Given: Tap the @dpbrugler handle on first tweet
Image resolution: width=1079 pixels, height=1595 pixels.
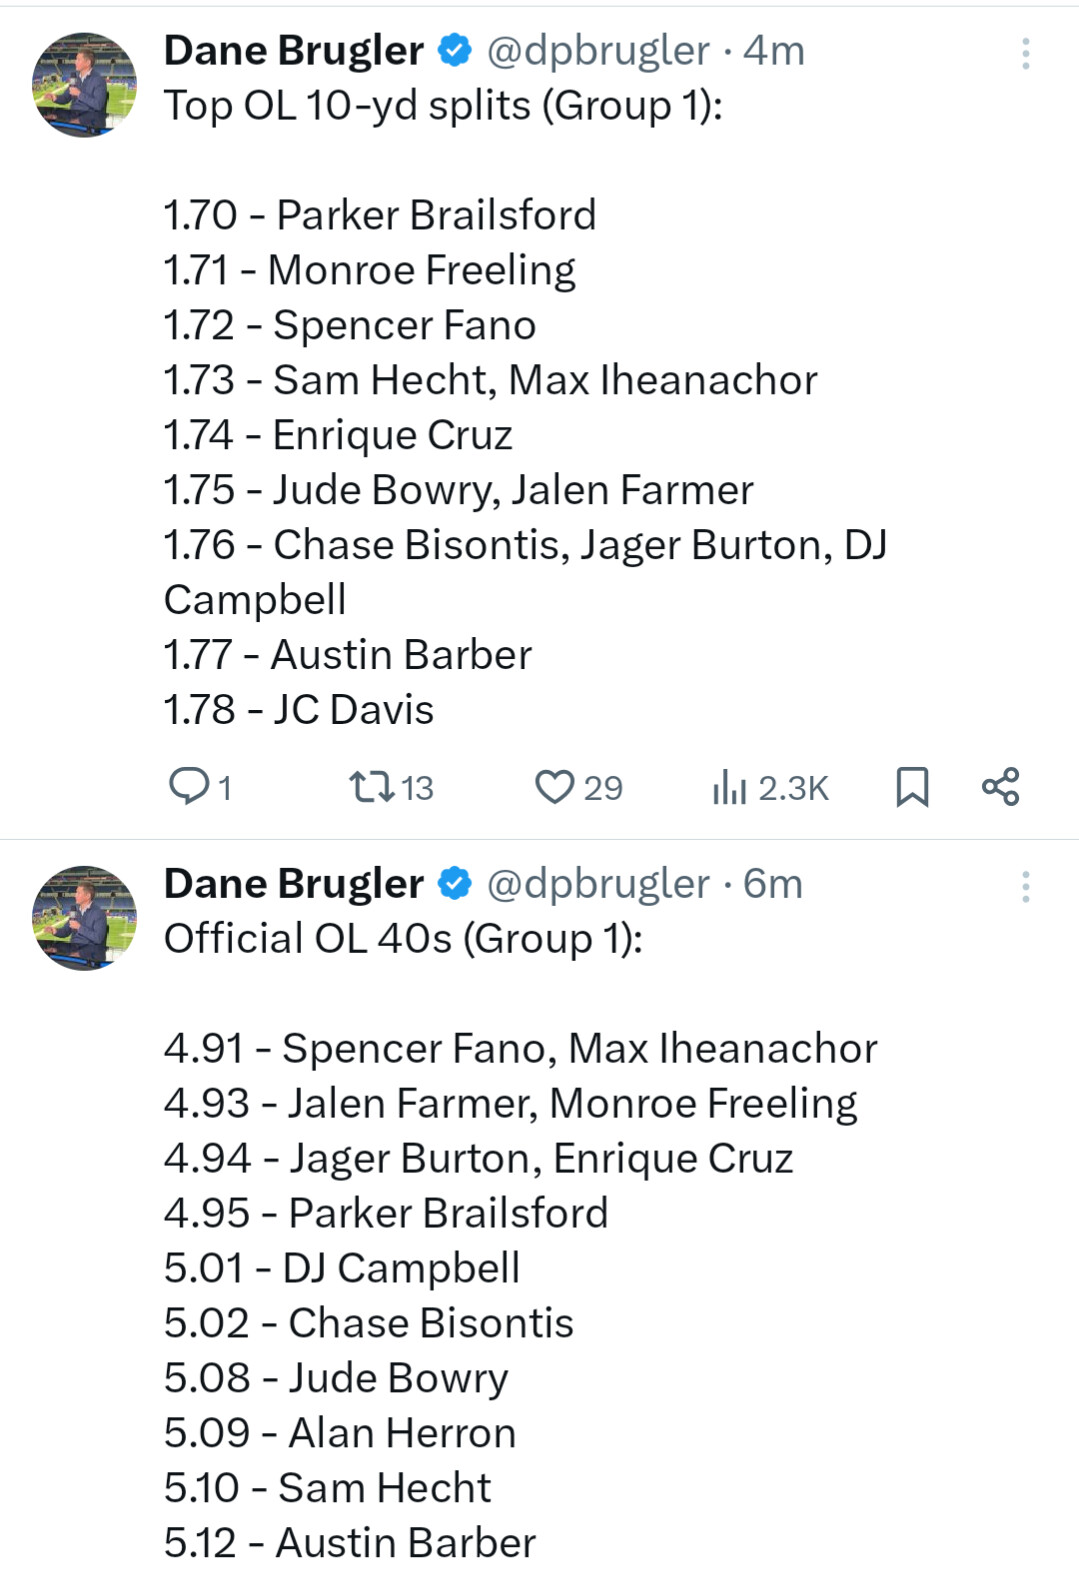Looking at the screenshot, I should [598, 51].
